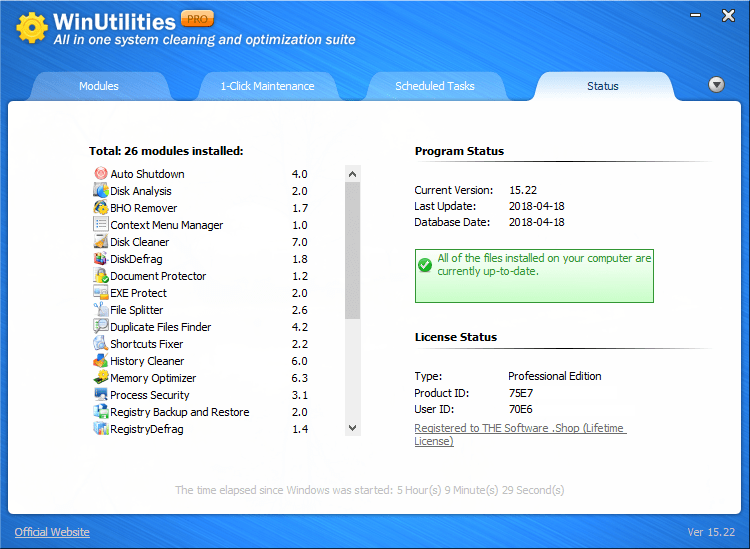Open the 1-Click Maintenance tab
Viewport: 750px width, 549px height.
[267, 86]
